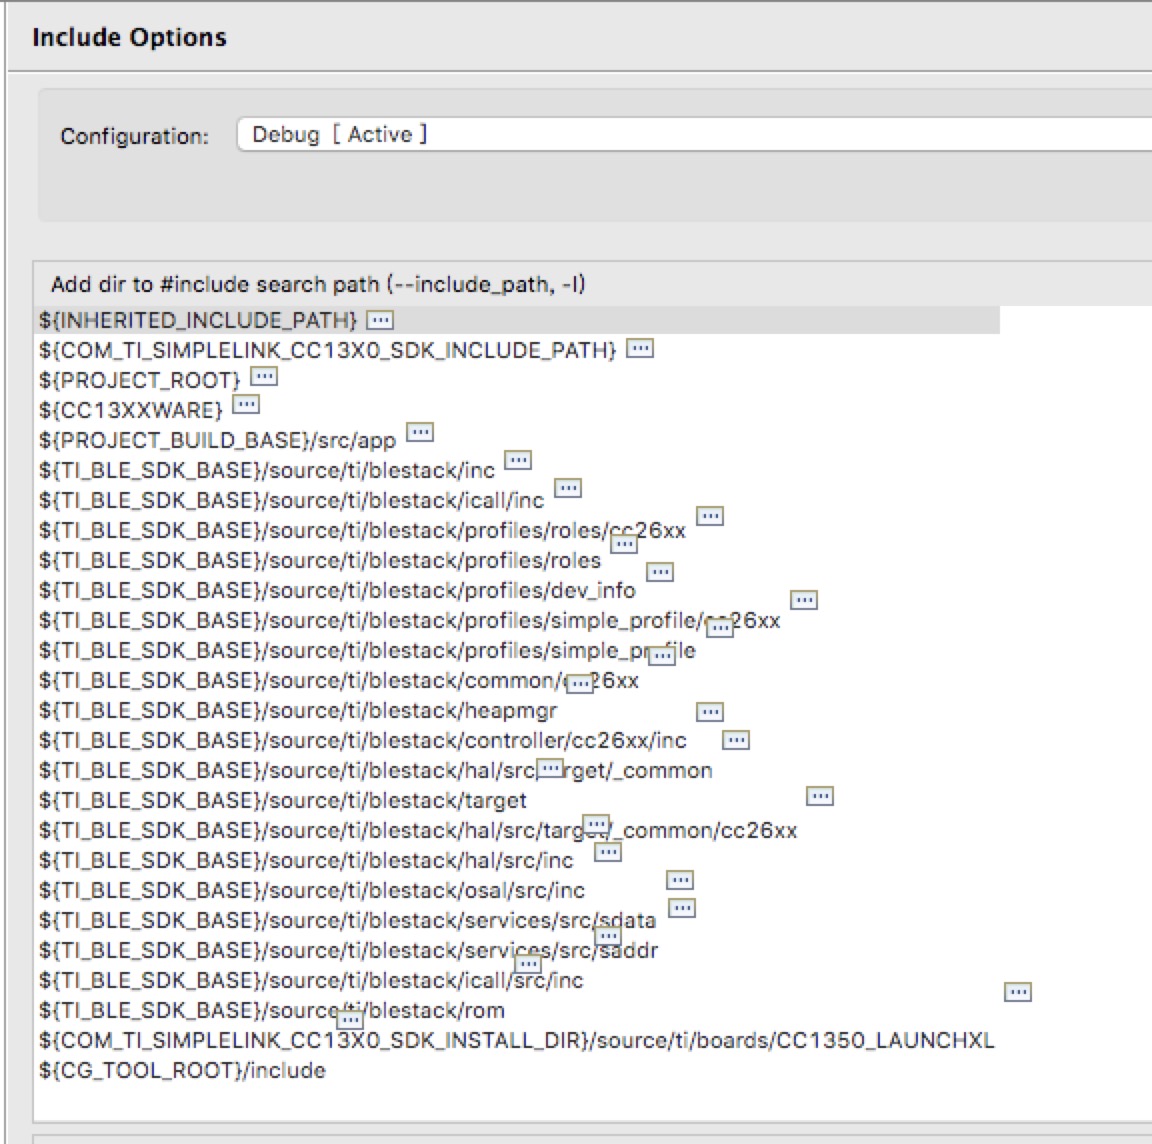The width and height of the screenshot is (1152, 1144).
Task: Edit controller/cc26xx/inc path via ellipsis icon
Action: (735, 740)
